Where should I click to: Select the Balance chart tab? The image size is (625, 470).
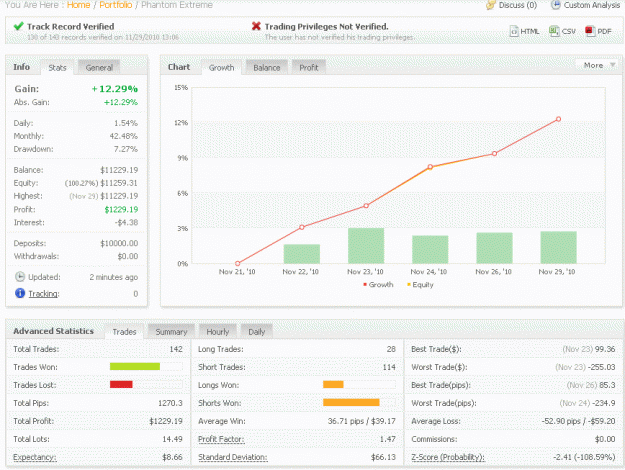pyautogui.click(x=267, y=68)
